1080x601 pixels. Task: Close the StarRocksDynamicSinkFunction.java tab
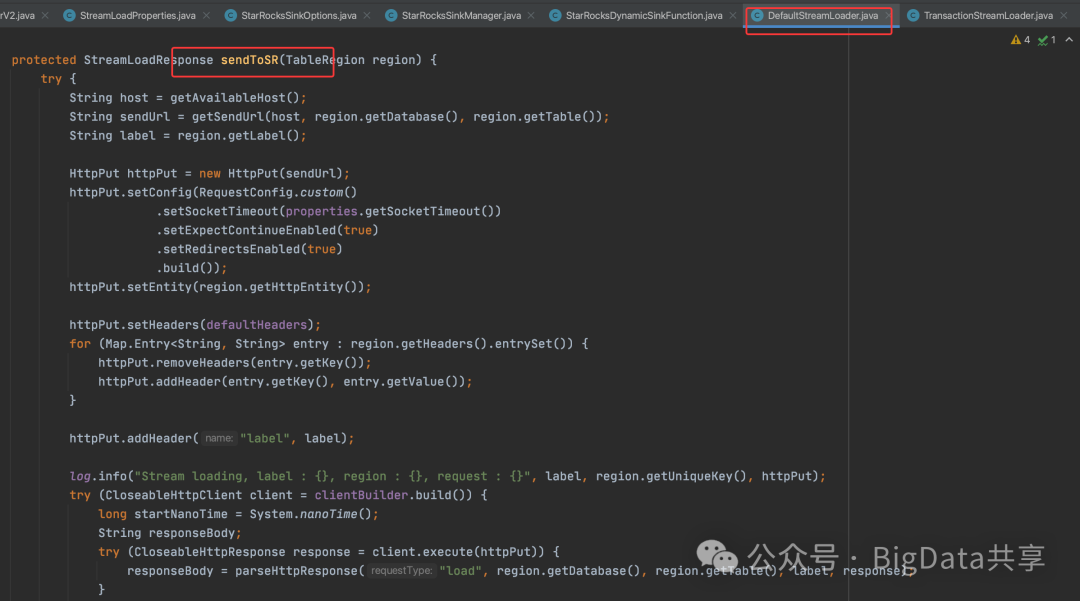pos(733,15)
